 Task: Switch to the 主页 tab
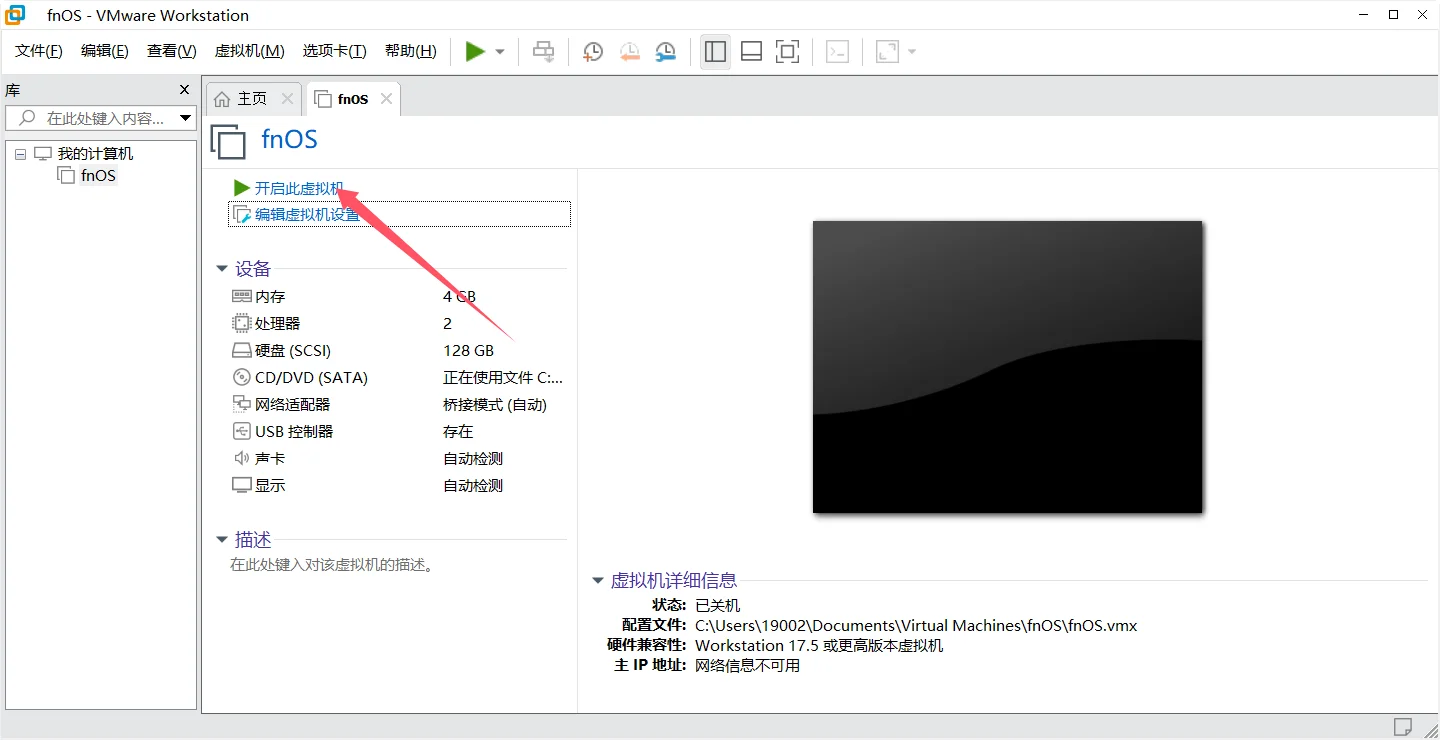[252, 99]
